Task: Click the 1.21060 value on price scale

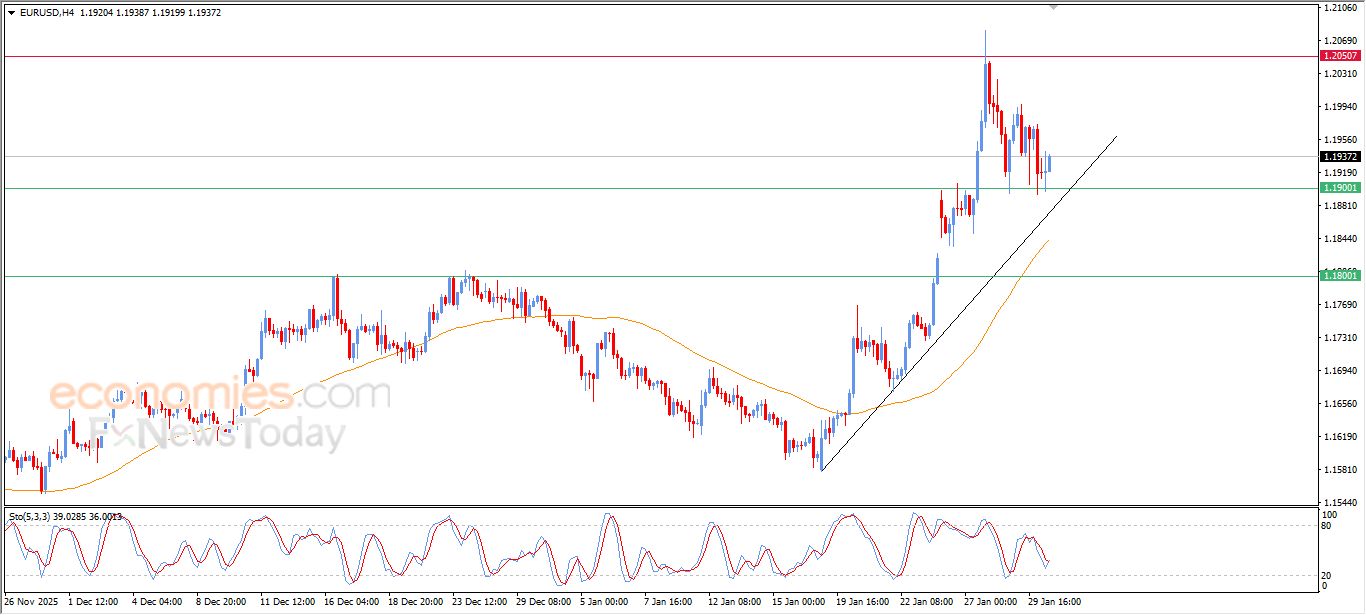Action: [1338, 8]
